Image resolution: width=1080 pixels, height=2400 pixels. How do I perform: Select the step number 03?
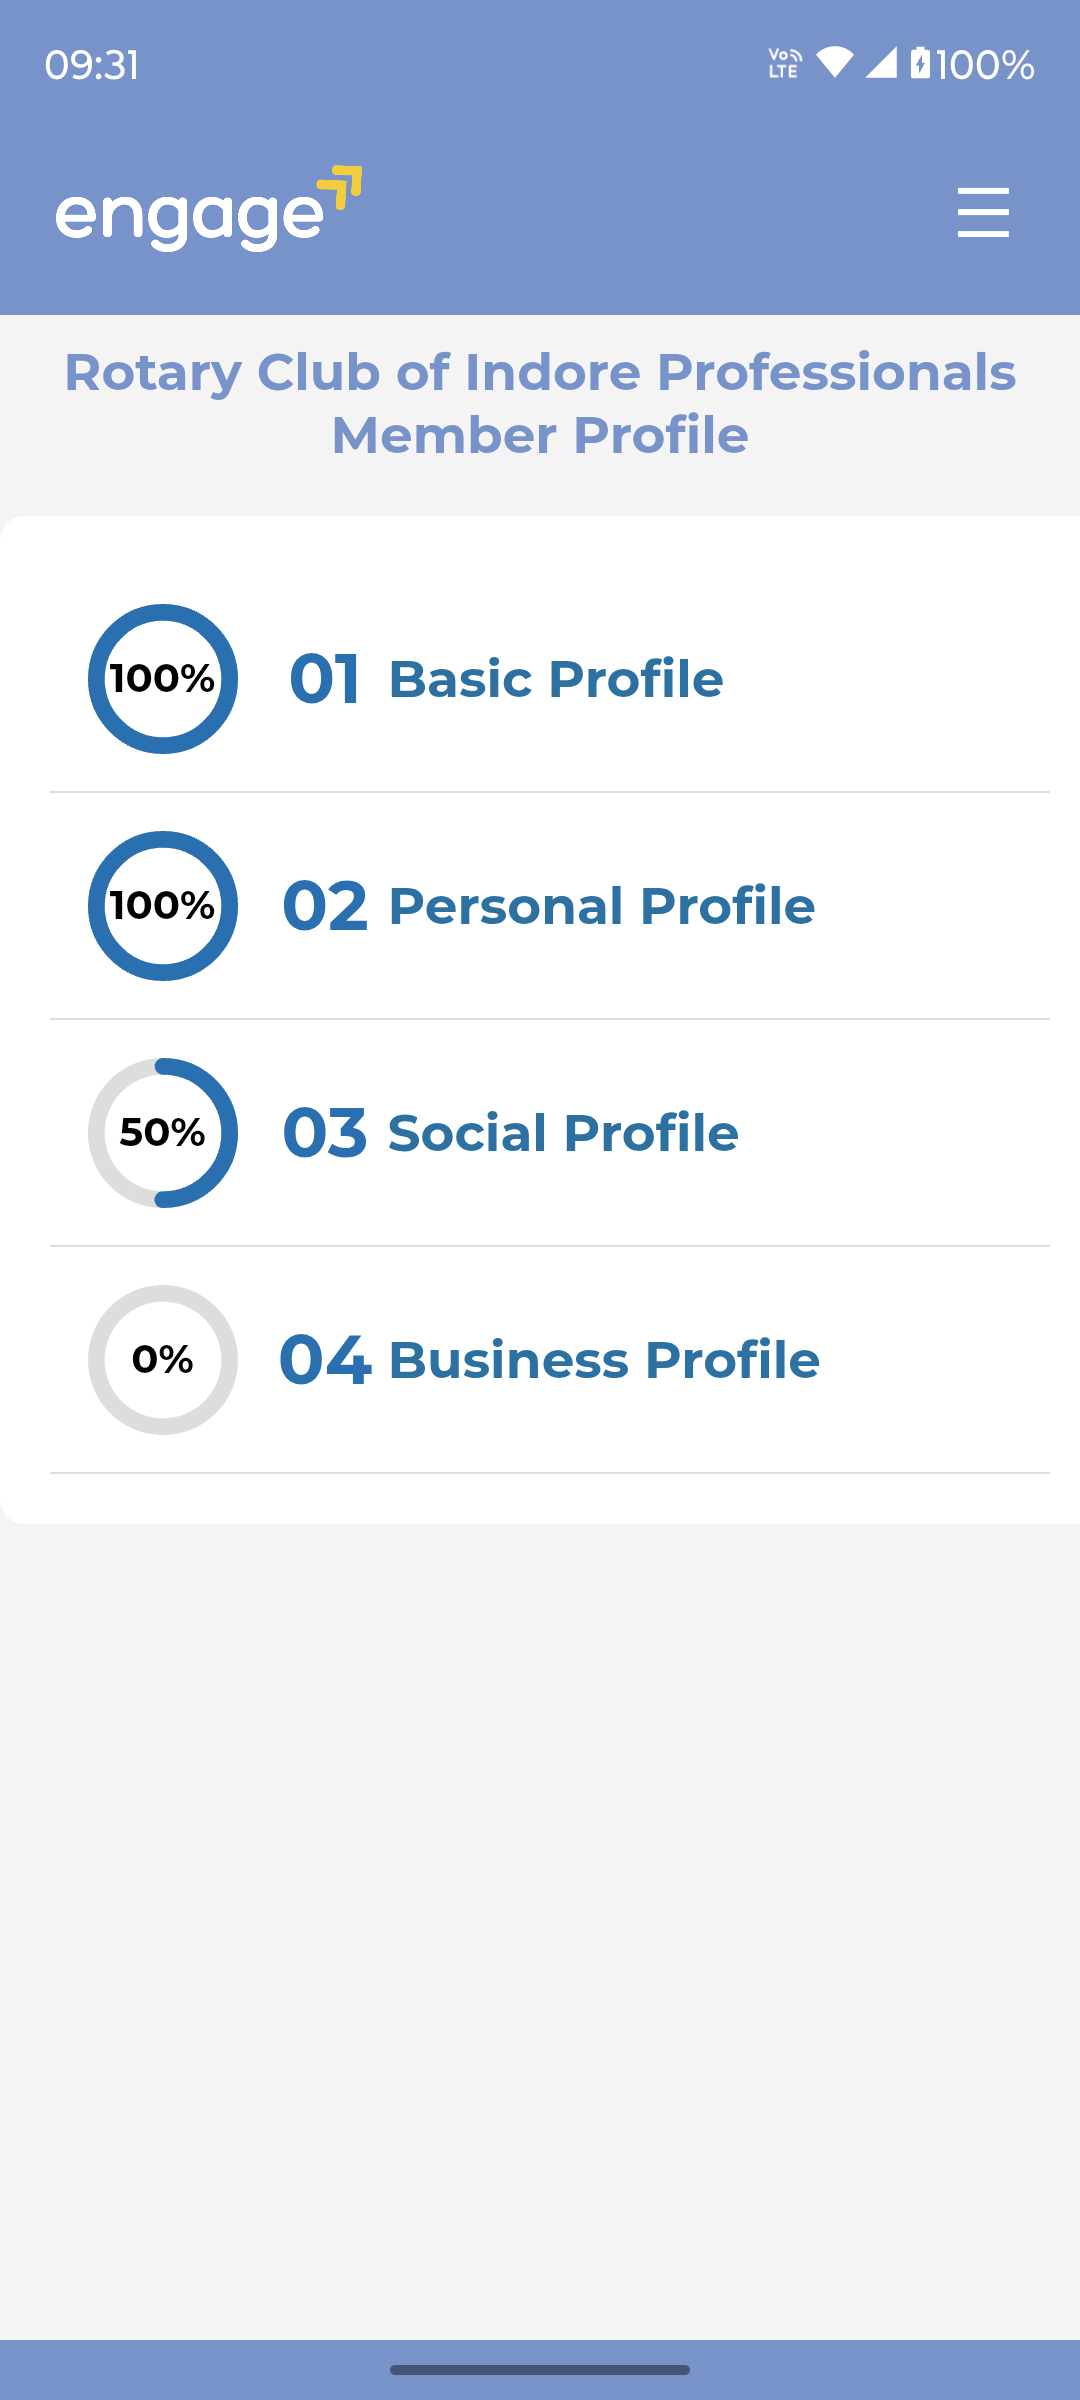(325, 1133)
